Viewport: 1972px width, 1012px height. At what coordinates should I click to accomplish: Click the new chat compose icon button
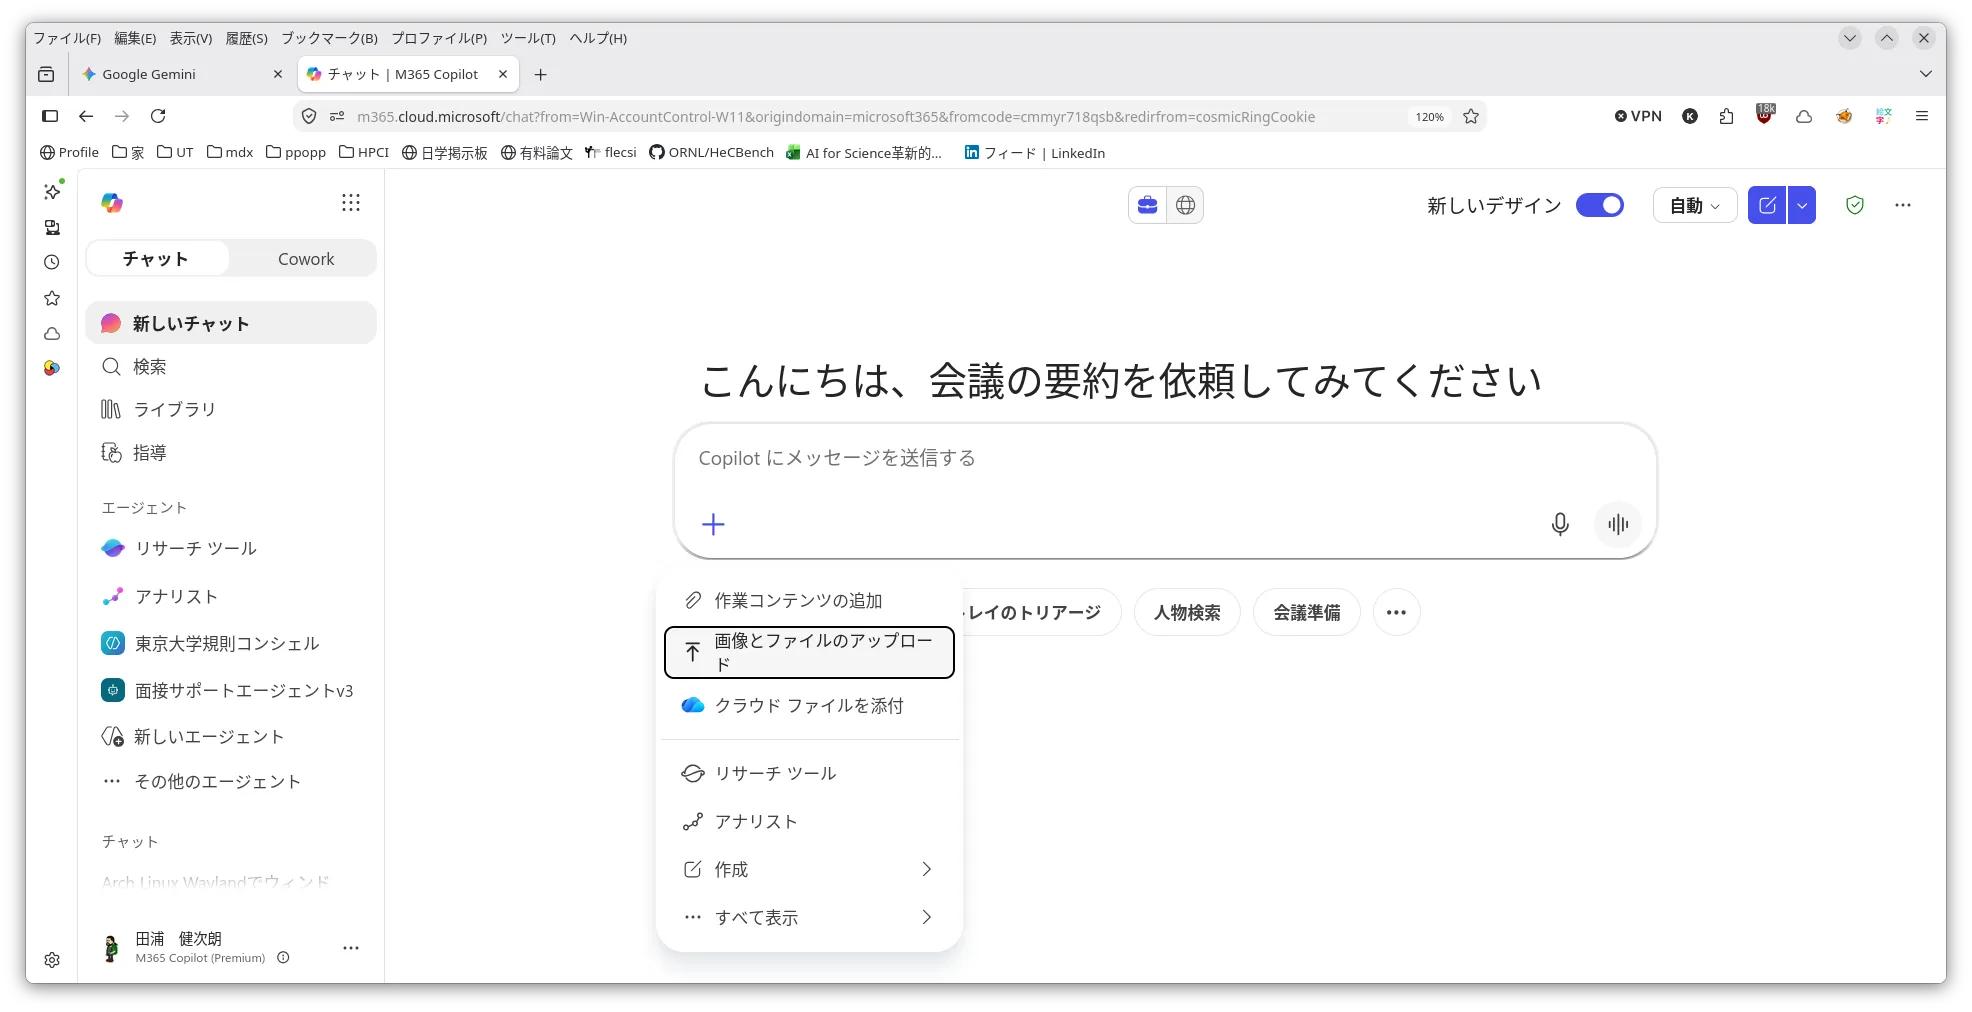point(1767,205)
